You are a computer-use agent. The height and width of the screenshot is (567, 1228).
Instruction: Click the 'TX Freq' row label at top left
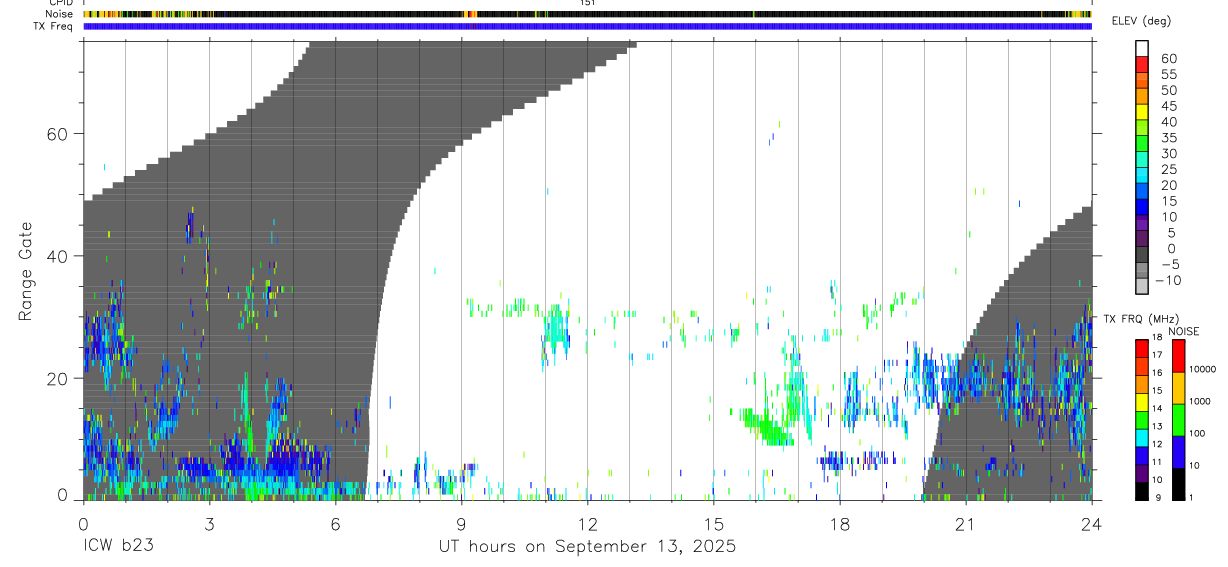(x=54, y=26)
